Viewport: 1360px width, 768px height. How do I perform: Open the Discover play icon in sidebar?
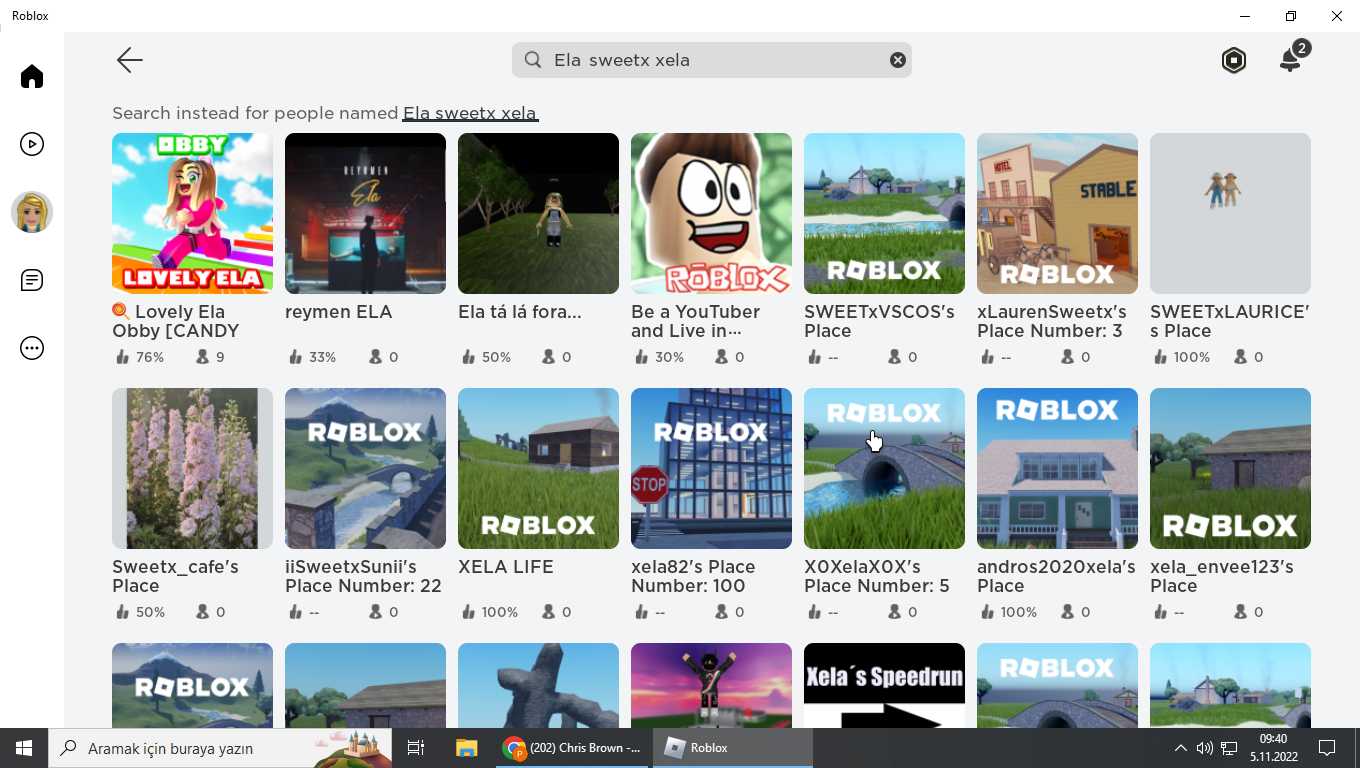coord(32,145)
